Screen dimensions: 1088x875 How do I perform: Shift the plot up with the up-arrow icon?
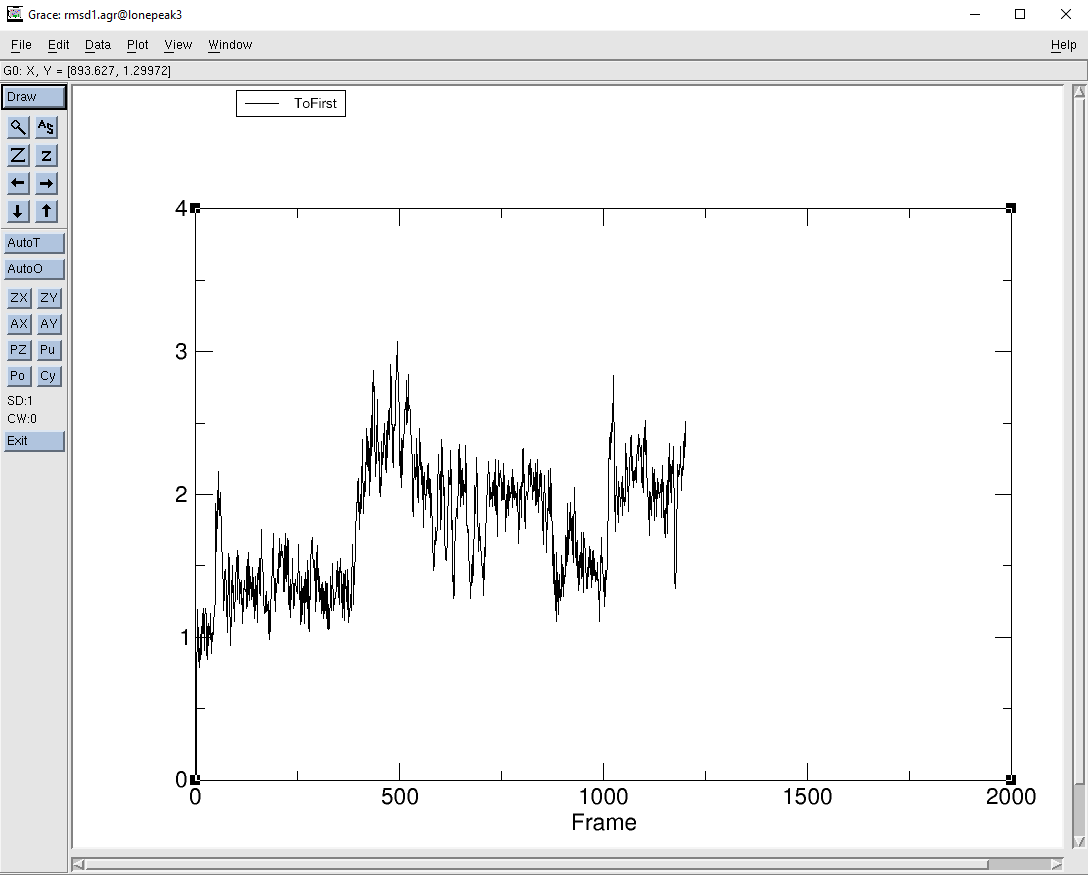point(45,211)
